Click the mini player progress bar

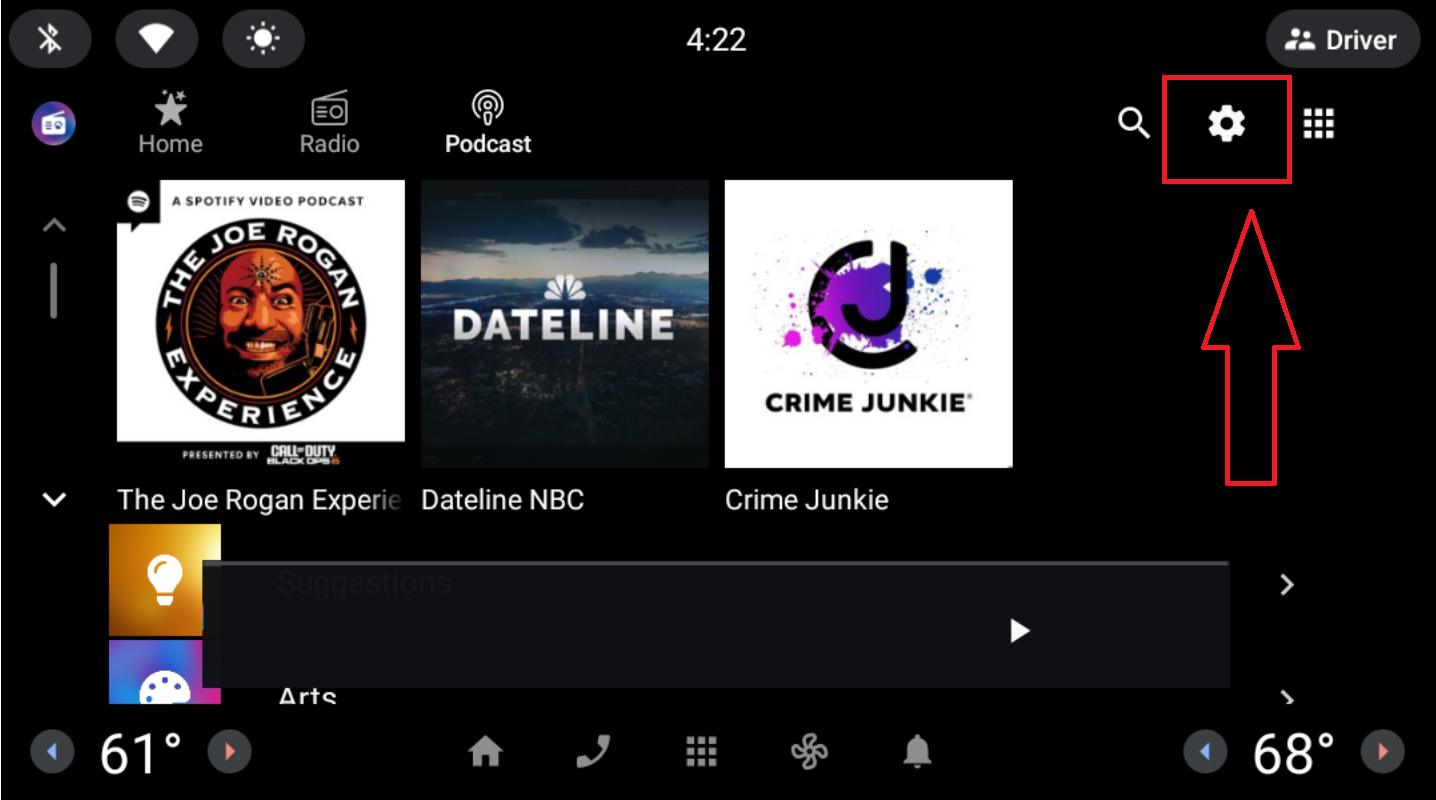pos(715,563)
